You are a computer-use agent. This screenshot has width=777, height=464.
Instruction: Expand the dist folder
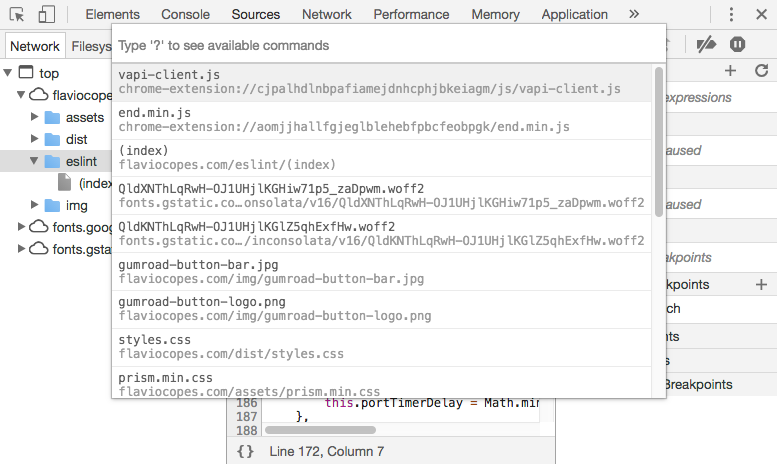[34, 139]
